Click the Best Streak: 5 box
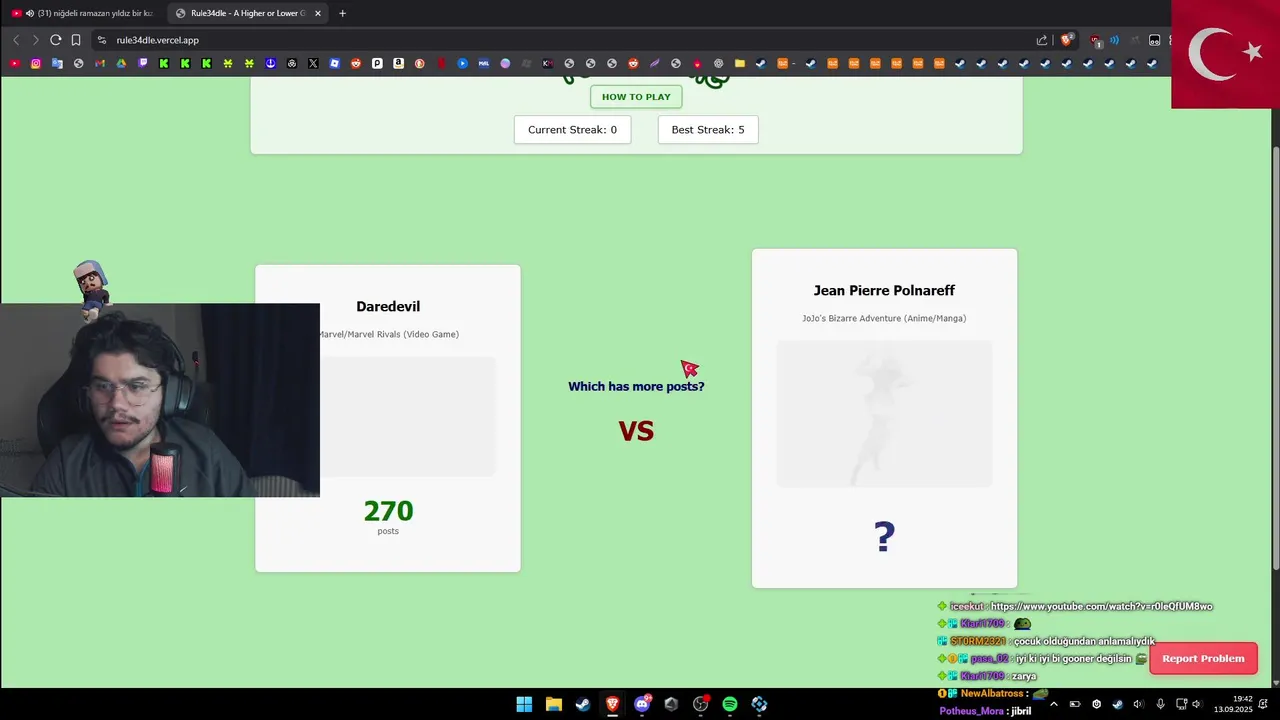The image size is (1280, 720). tap(708, 130)
